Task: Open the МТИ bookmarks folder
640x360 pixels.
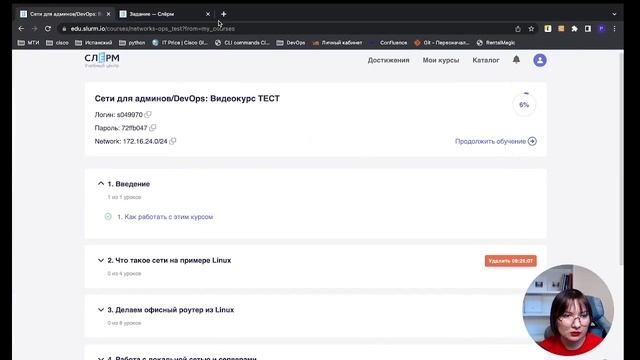Action: tap(29, 42)
